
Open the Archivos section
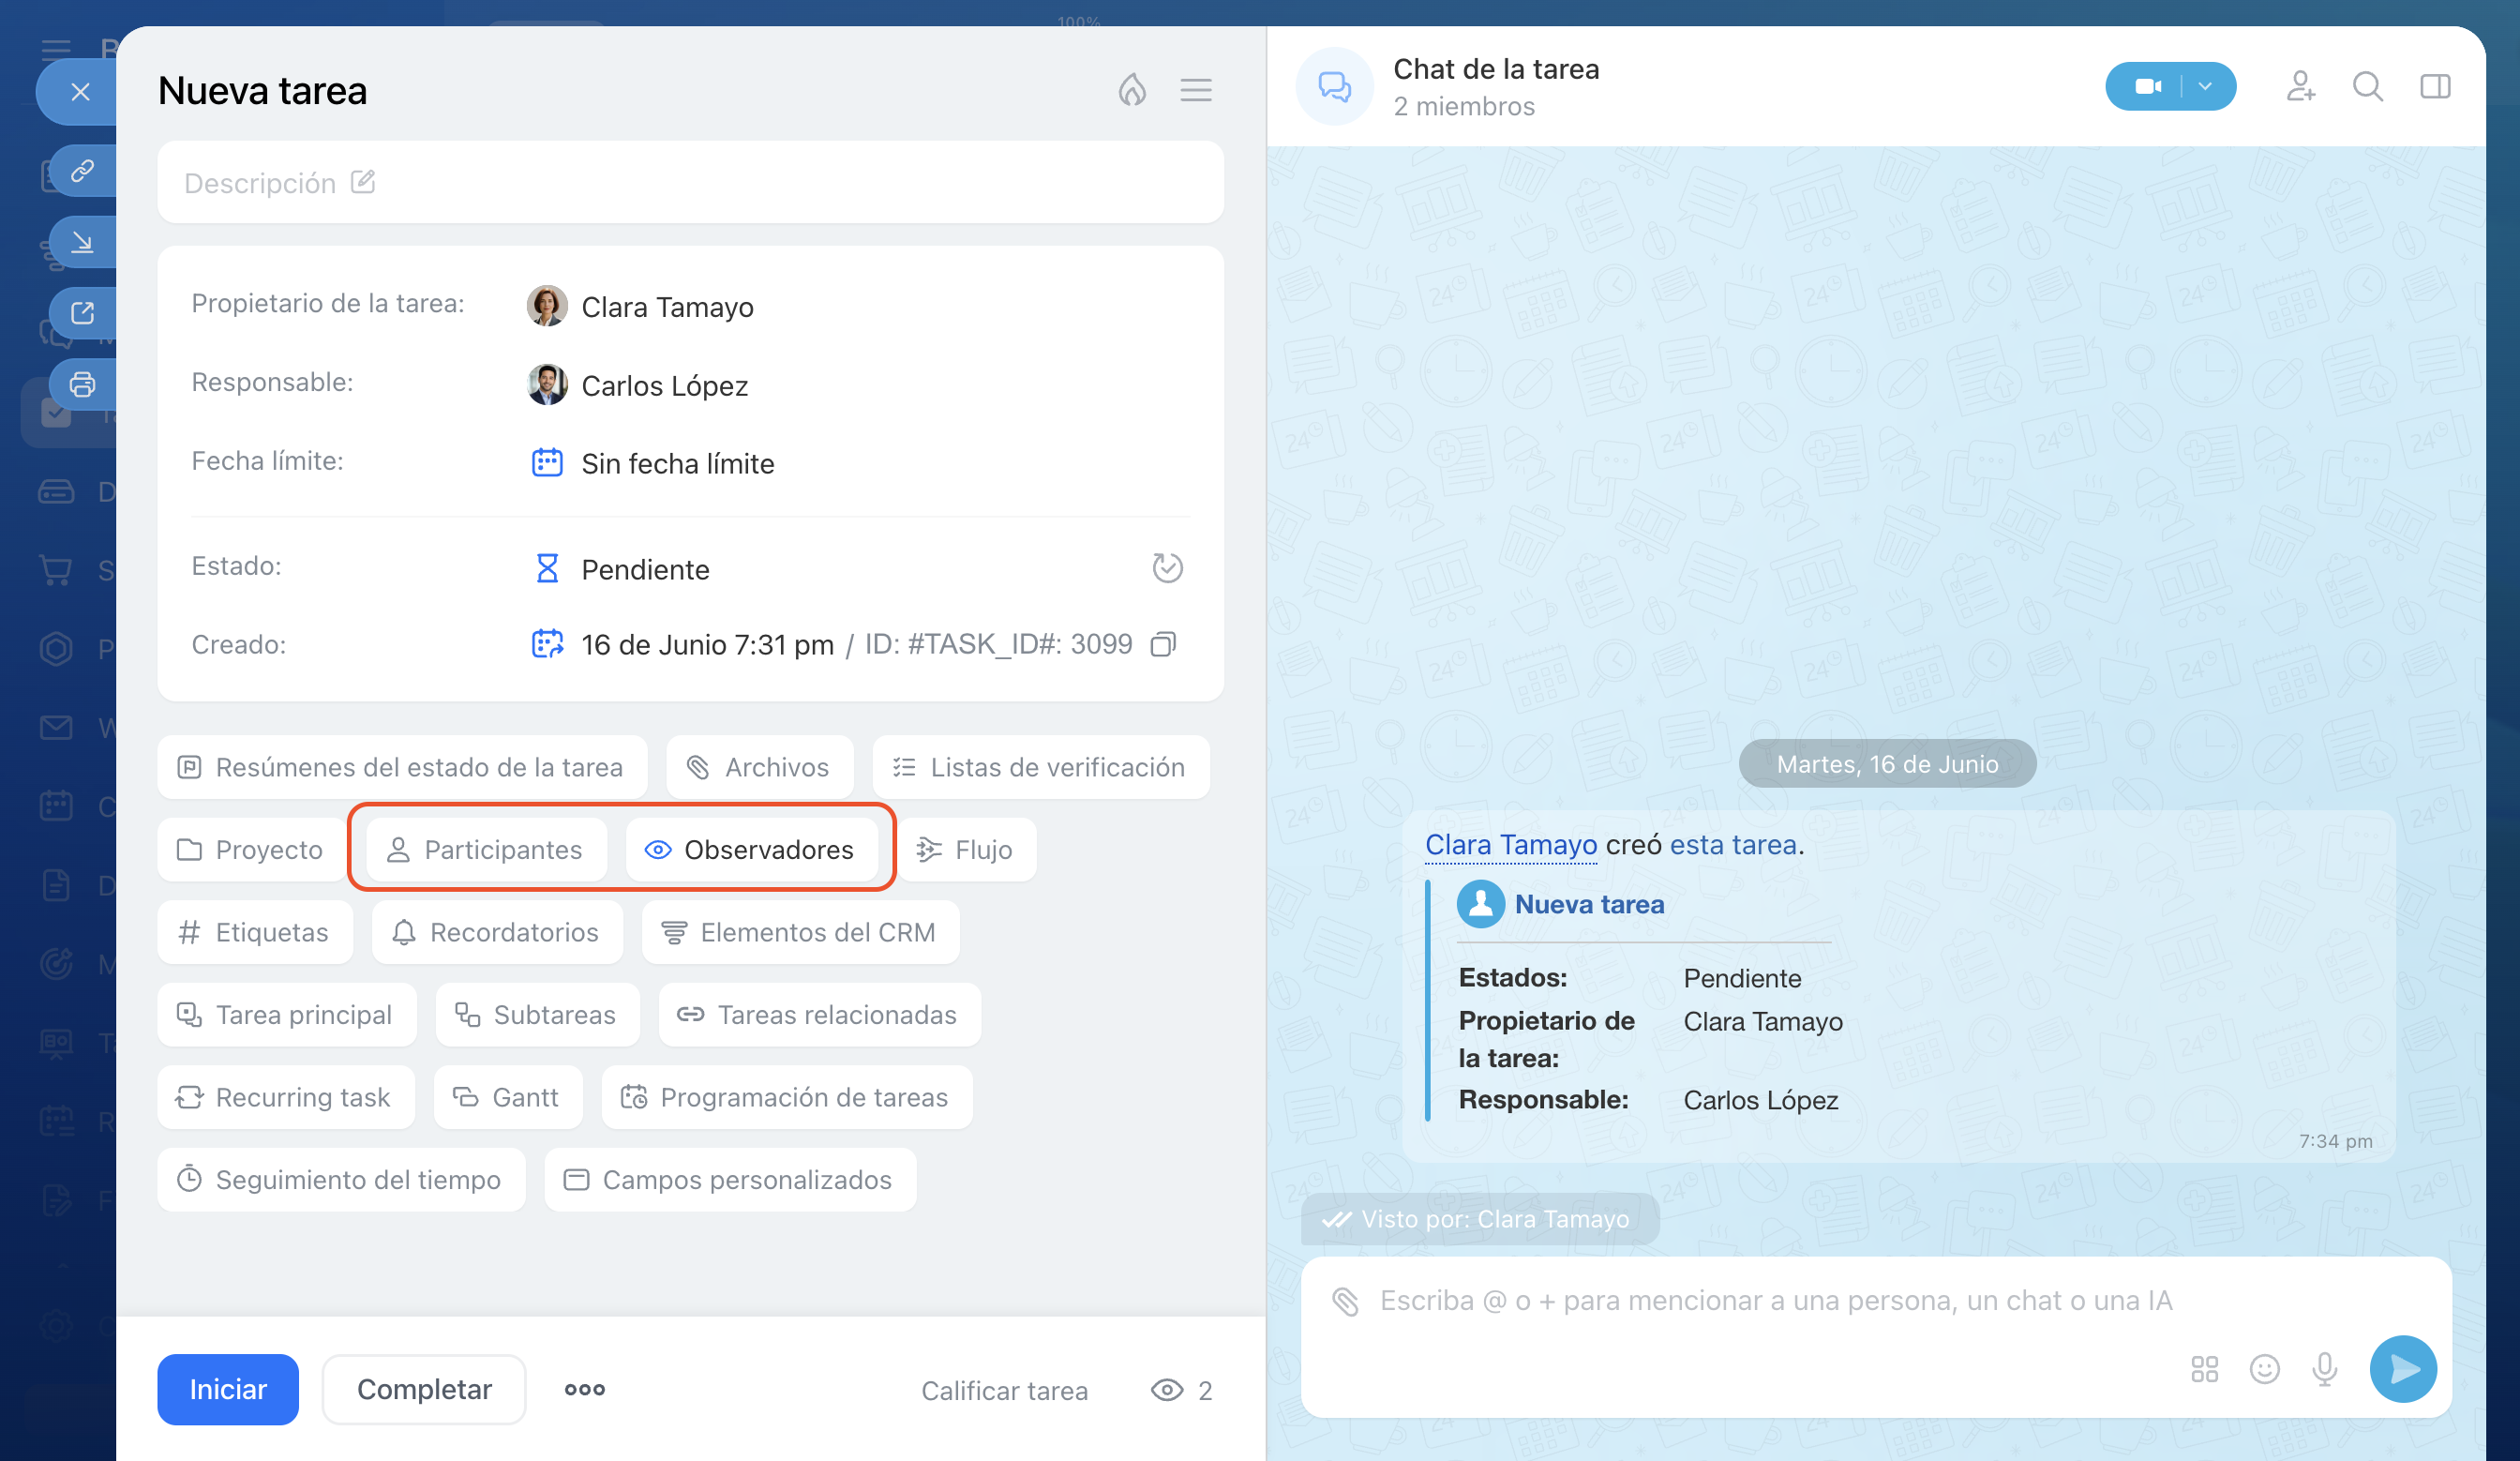click(x=760, y=767)
